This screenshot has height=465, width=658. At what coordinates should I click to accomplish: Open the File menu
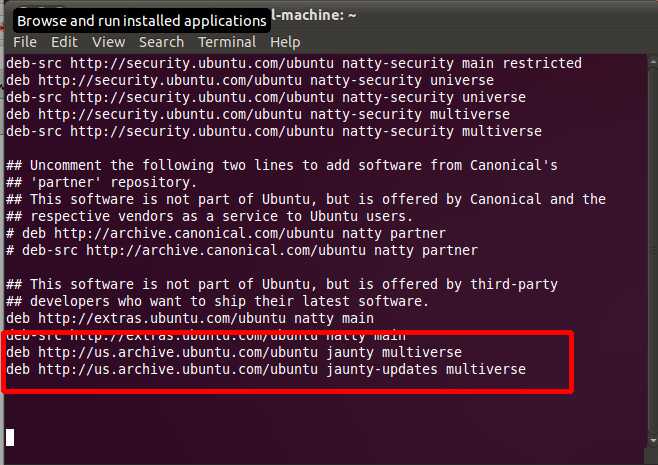tap(25, 42)
